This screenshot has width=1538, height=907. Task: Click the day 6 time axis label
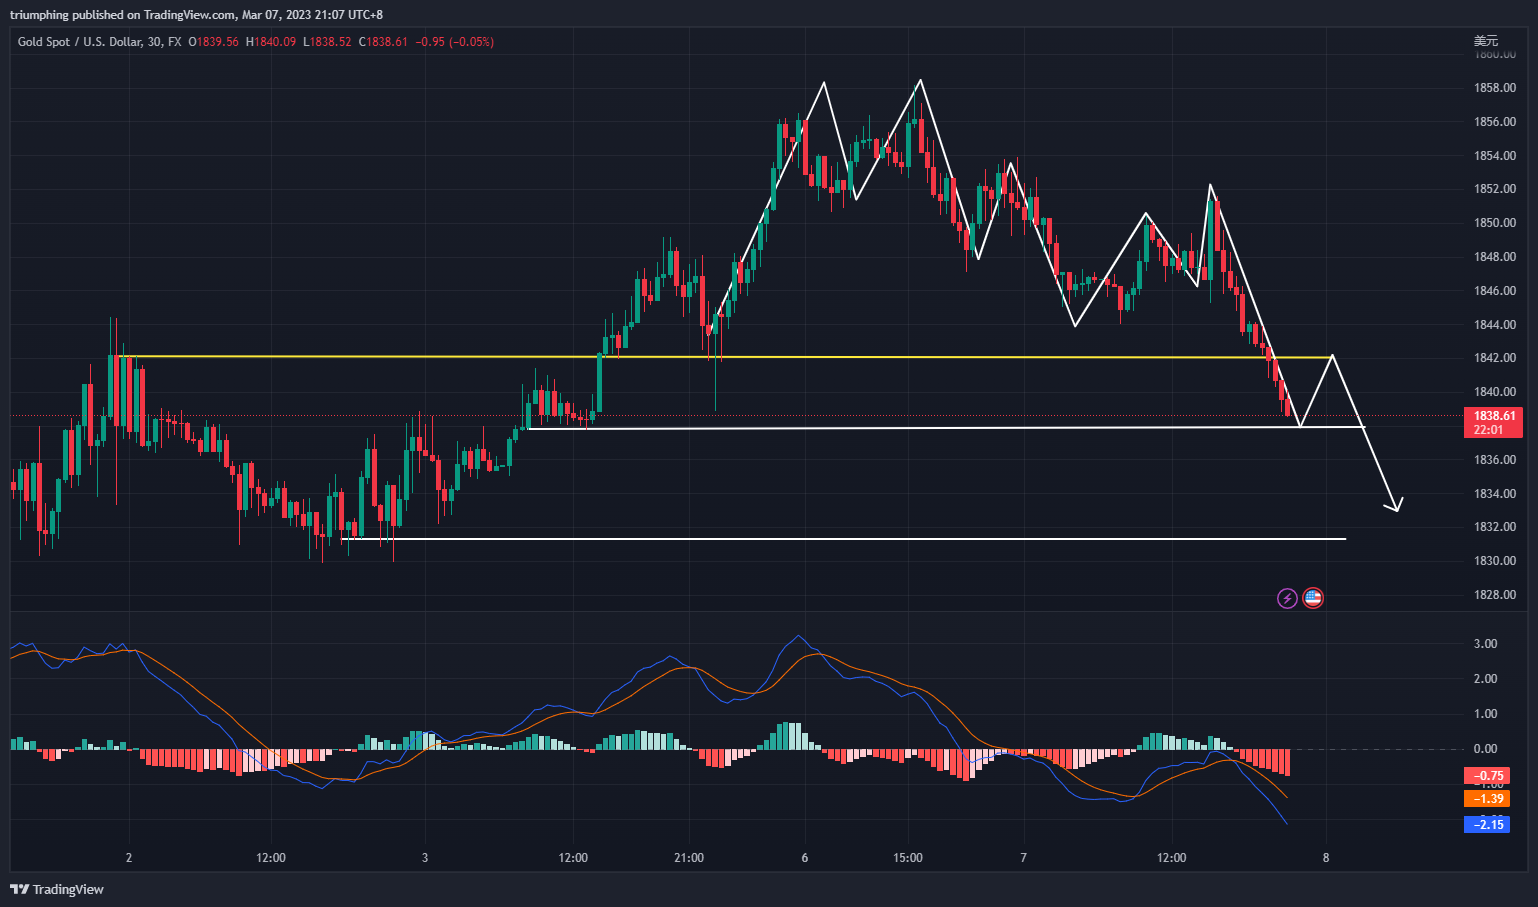pyautogui.click(x=805, y=858)
